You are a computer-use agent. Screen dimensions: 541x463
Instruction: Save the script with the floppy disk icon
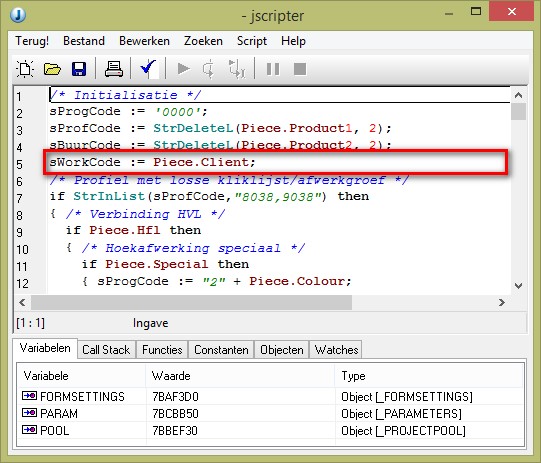tap(79, 69)
